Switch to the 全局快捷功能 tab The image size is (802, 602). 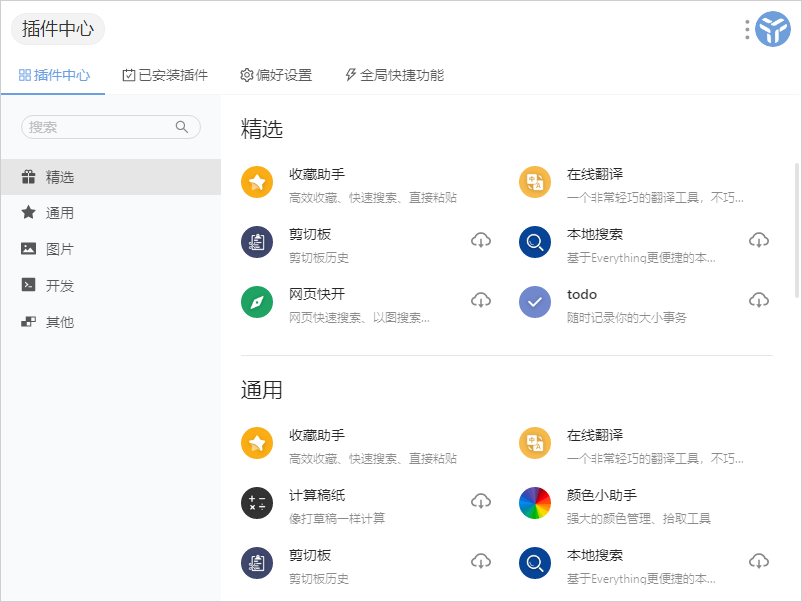point(396,74)
